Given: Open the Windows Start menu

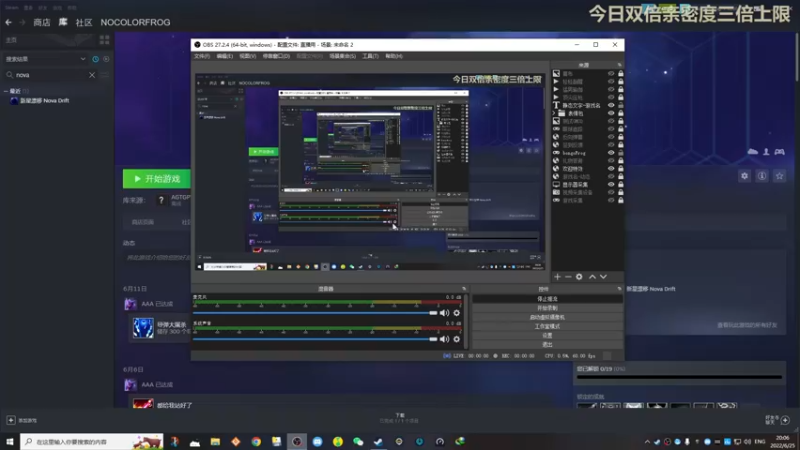Looking at the screenshot, I should click(x=10, y=441).
